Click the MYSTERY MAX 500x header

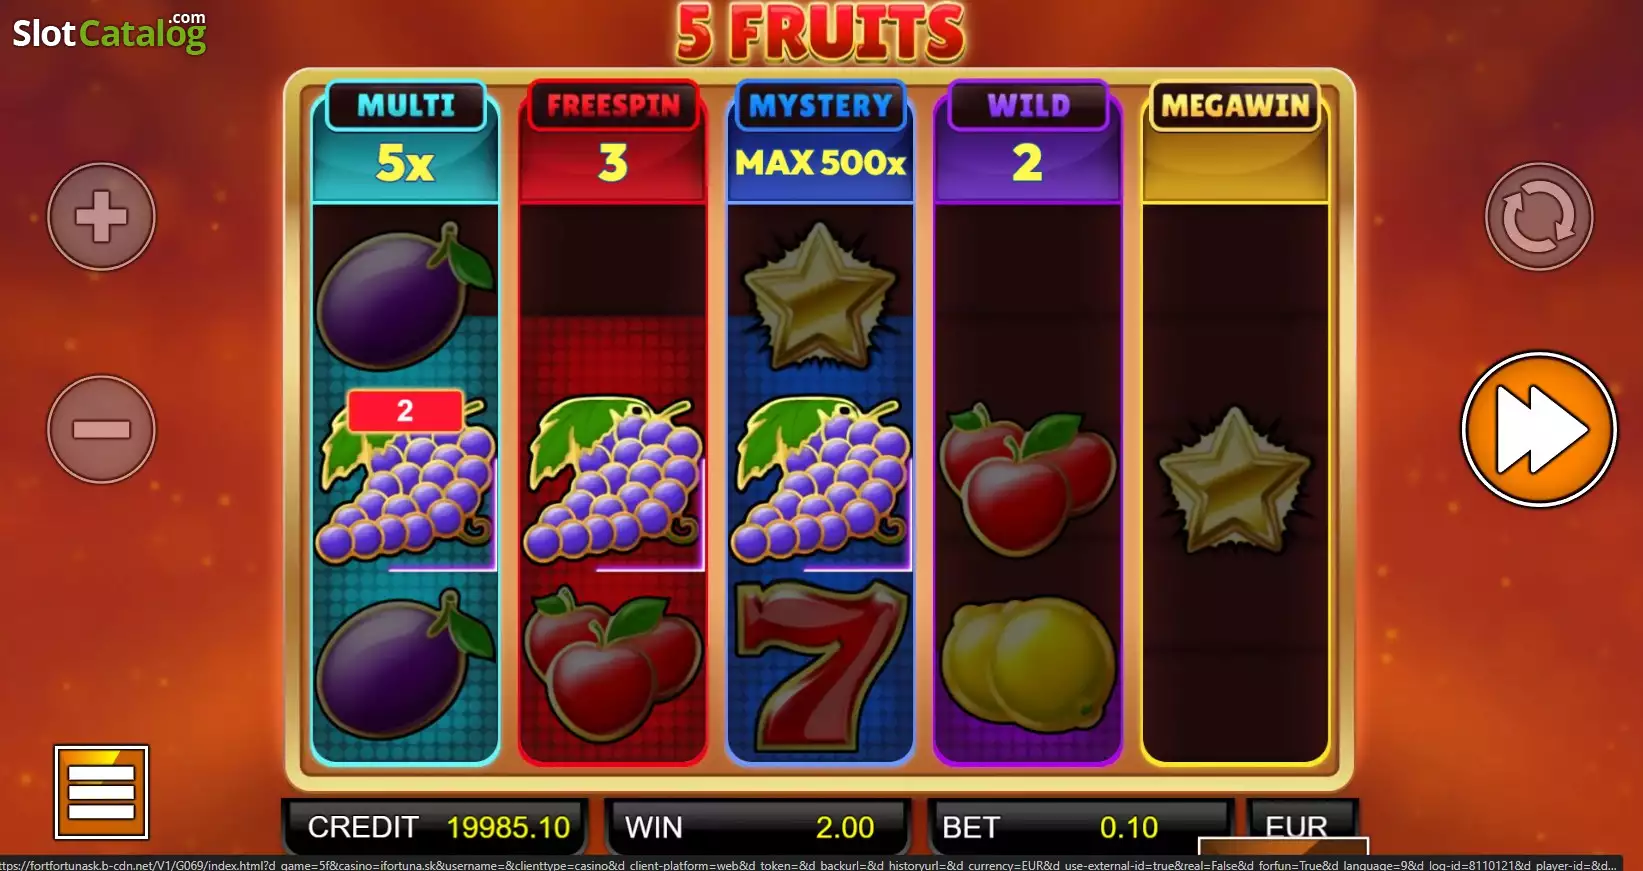[x=820, y=142]
